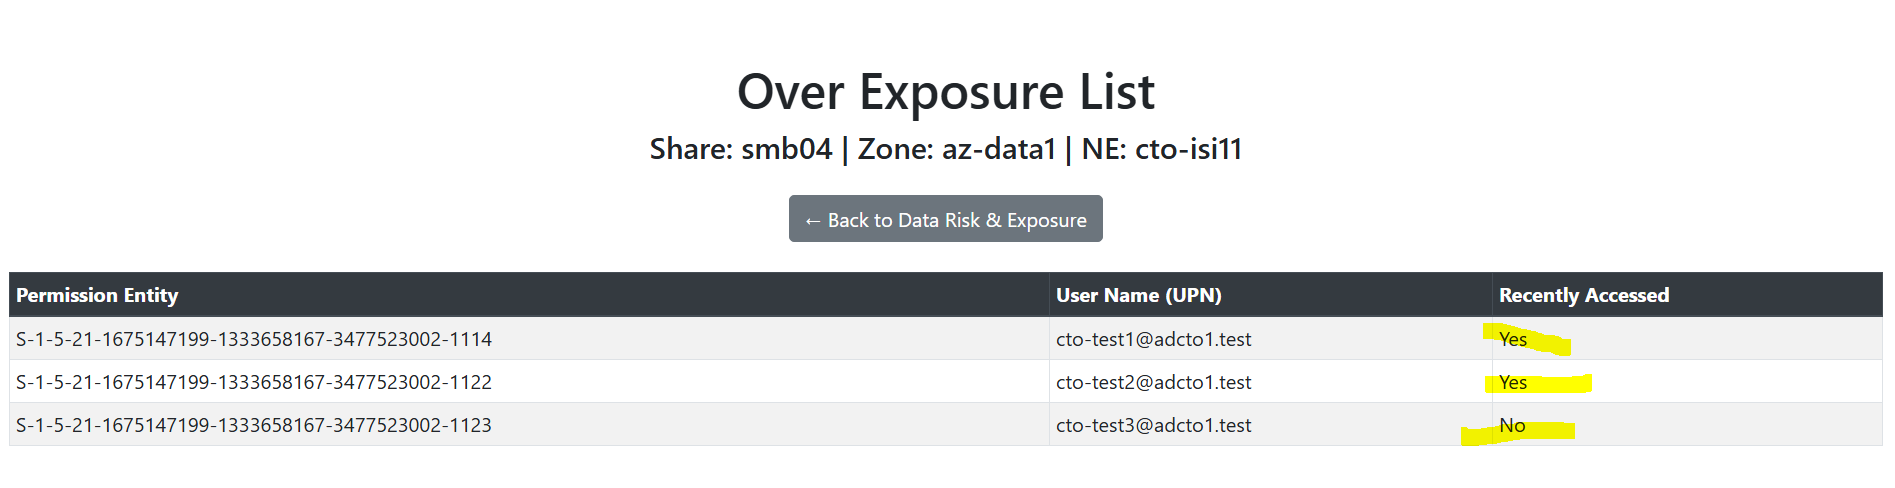Image resolution: width=1895 pixels, height=488 pixels.
Task: Click the Share smb04 zone subtitle text
Action: (x=945, y=149)
